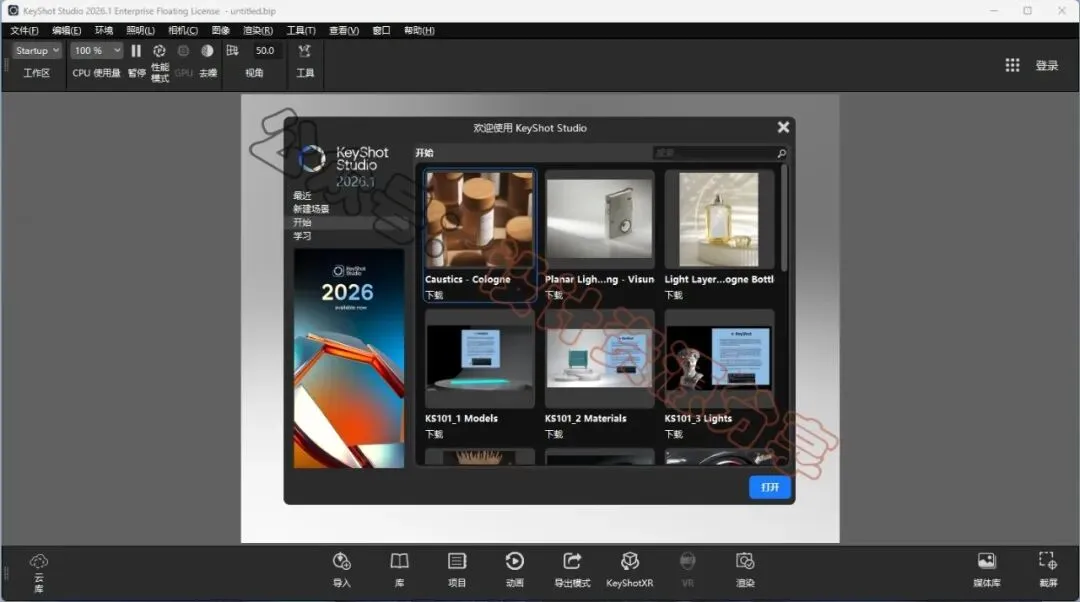Click the welcome dialog search field

(713, 153)
